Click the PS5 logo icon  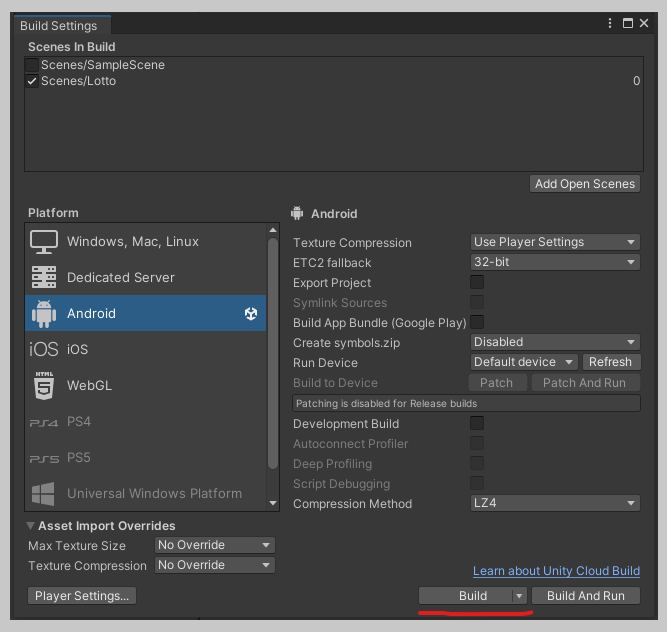pos(44,458)
